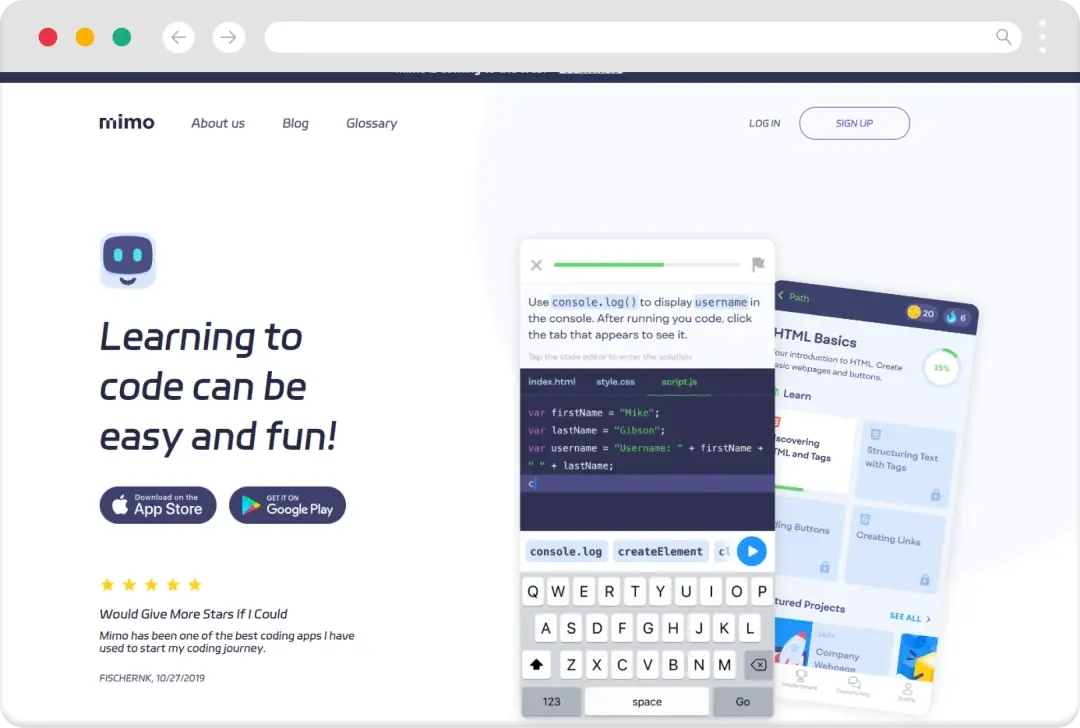Click the SIGN UP button

coord(854,123)
